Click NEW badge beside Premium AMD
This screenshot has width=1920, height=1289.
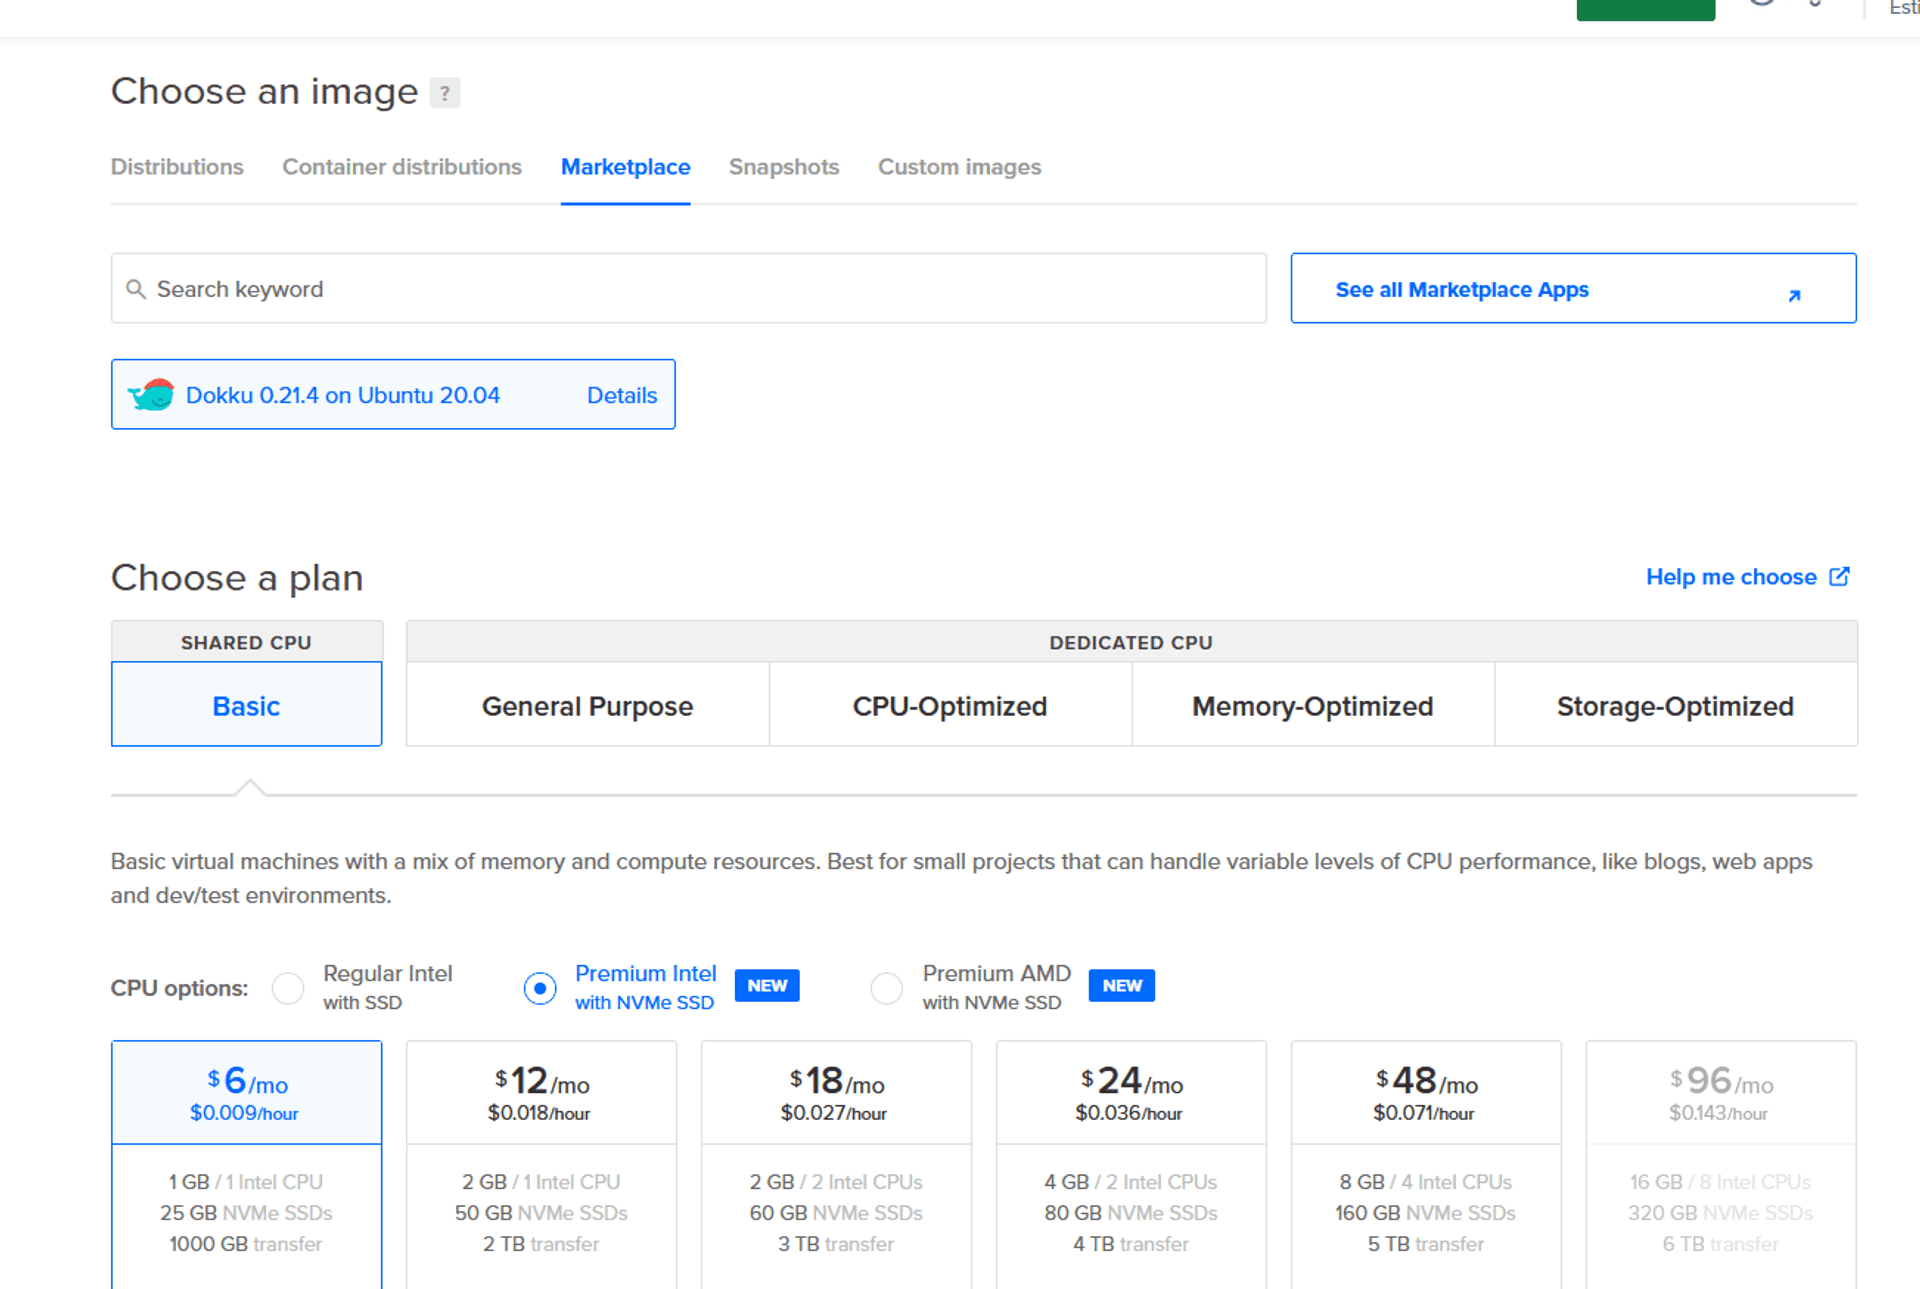pos(1121,986)
